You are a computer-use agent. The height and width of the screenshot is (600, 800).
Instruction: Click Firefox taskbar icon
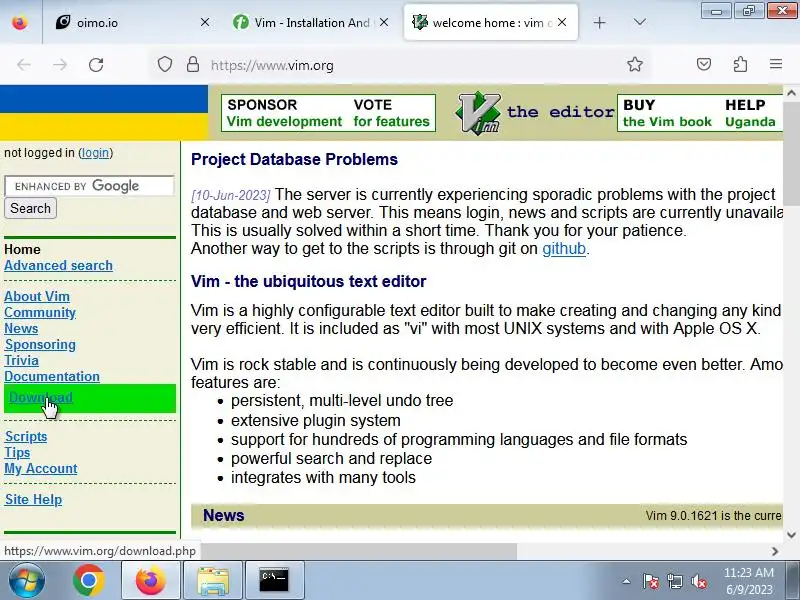point(151,580)
